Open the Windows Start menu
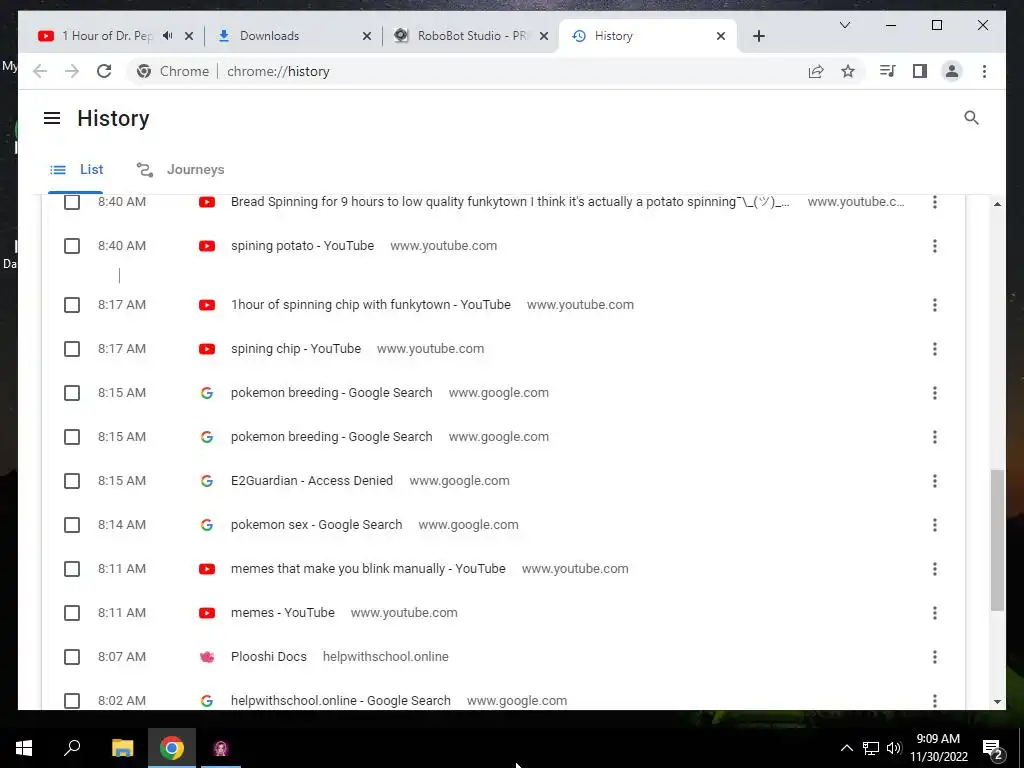 [24, 748]
